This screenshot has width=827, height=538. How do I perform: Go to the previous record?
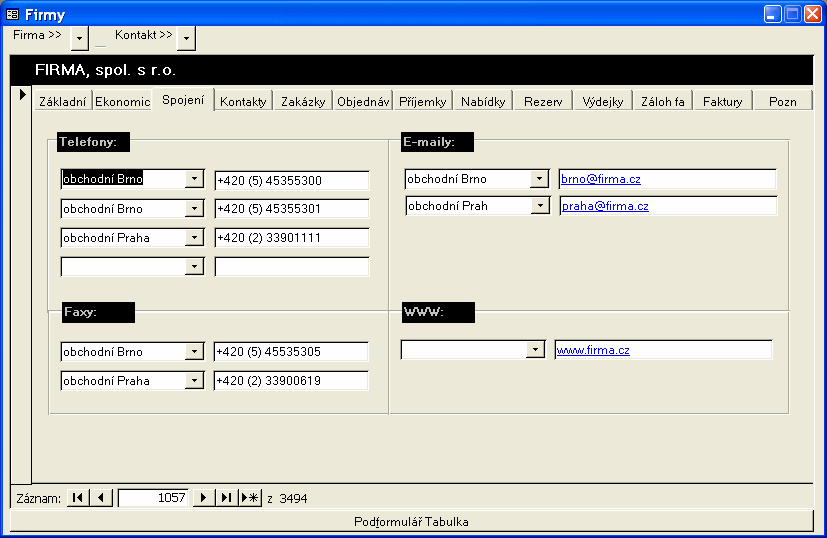(x=102, y=498)
